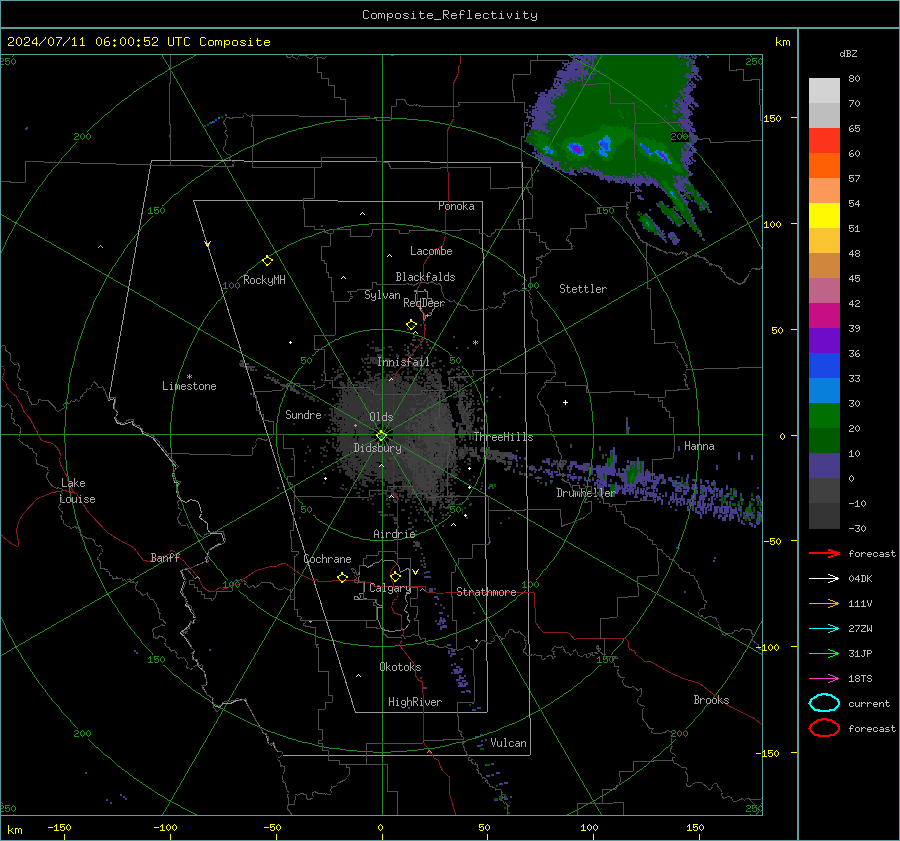Click the red forecast ellipse legend icon
This screenshot has height=841, width=900.
pyautogui.click(x=824, y=728)
